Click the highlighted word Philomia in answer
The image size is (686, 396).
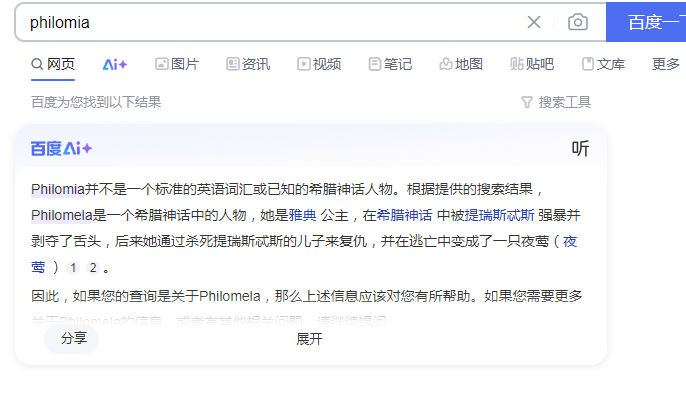coord(58,189)
